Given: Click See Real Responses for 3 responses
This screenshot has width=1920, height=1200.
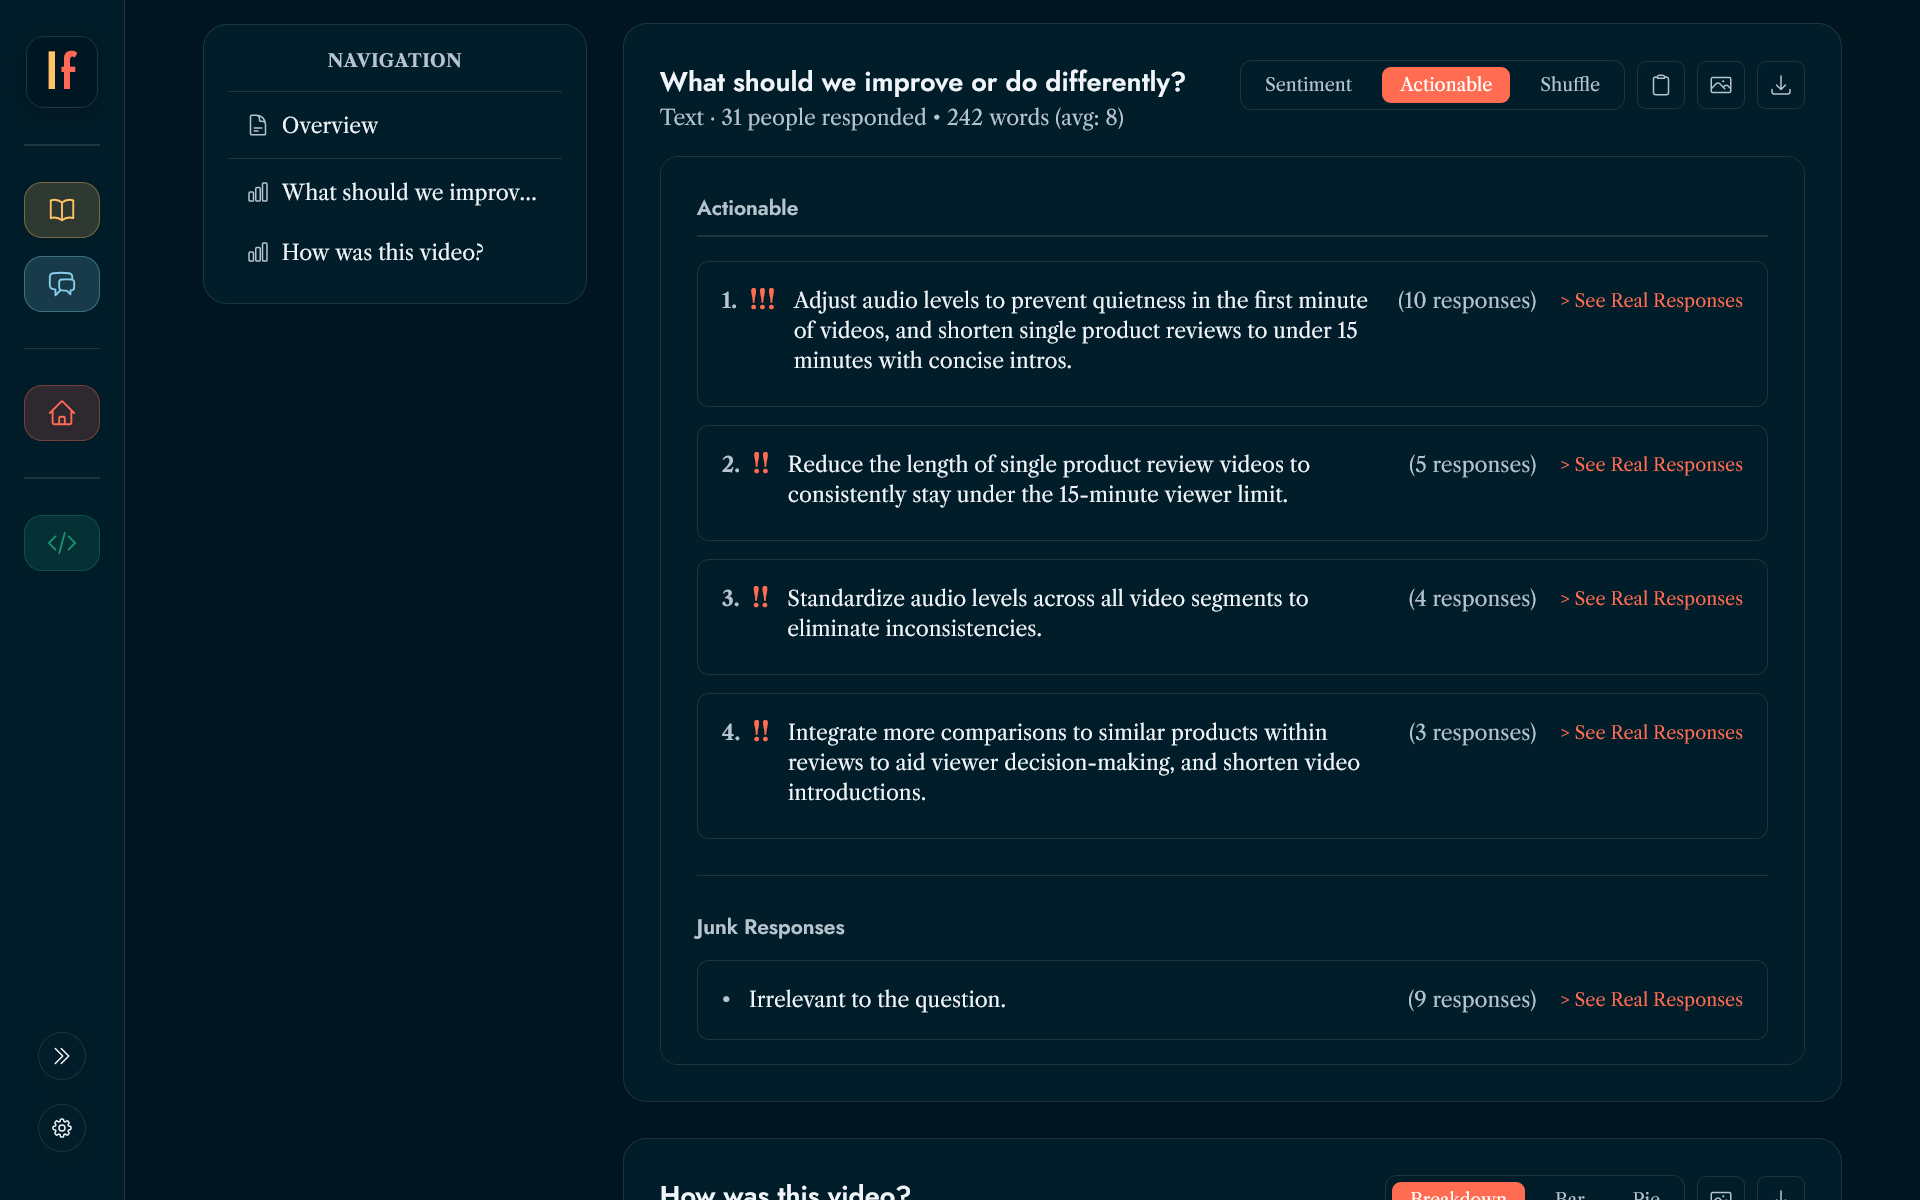Looking at the screenshot, I should 1650,732.
